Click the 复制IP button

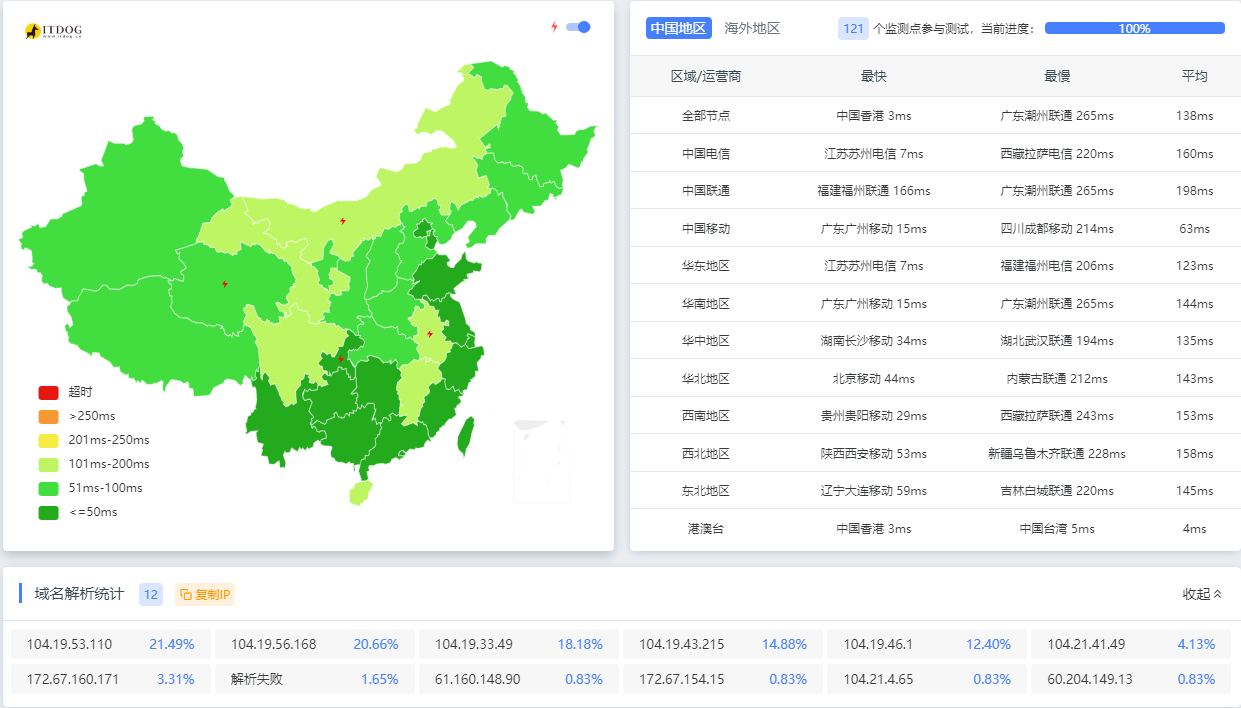[x=203, y=594]
